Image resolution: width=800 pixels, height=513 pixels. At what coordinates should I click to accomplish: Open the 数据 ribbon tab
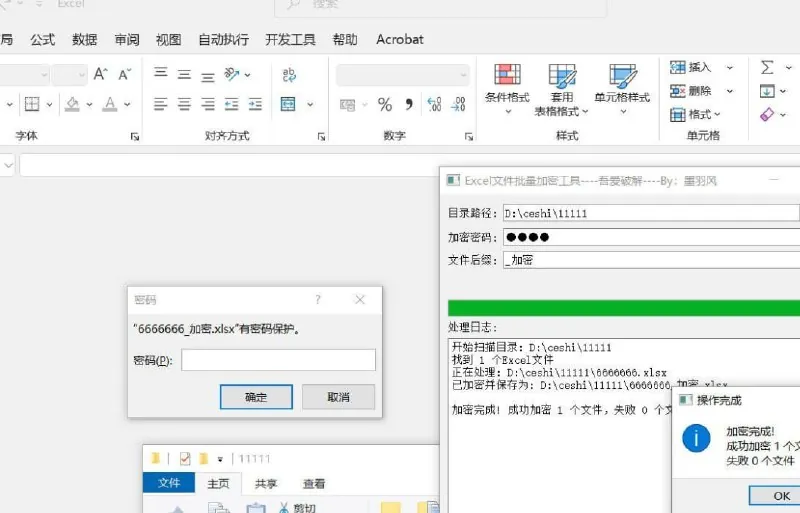[x=84, y=39]
